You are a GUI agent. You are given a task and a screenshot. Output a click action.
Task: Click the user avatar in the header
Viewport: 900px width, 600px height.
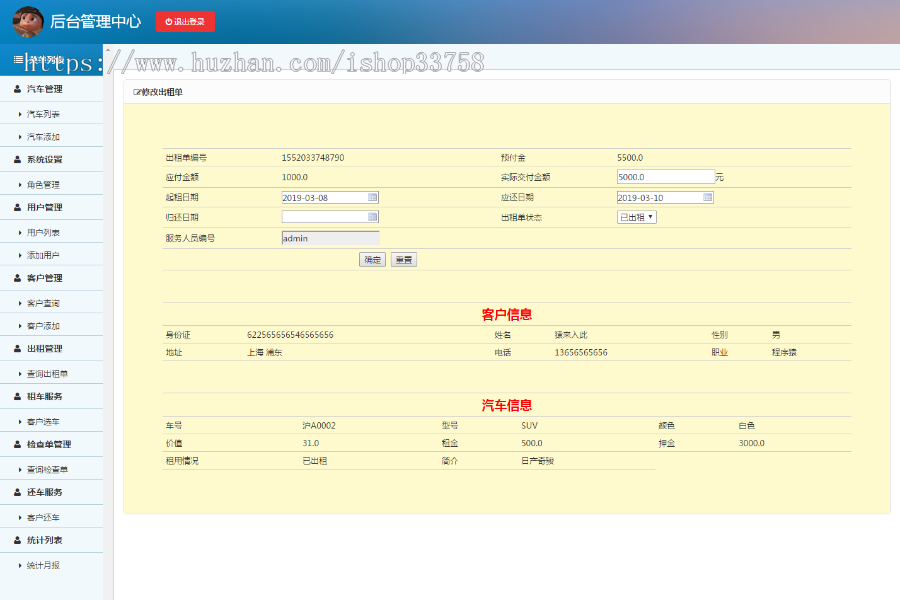point(26,21)
